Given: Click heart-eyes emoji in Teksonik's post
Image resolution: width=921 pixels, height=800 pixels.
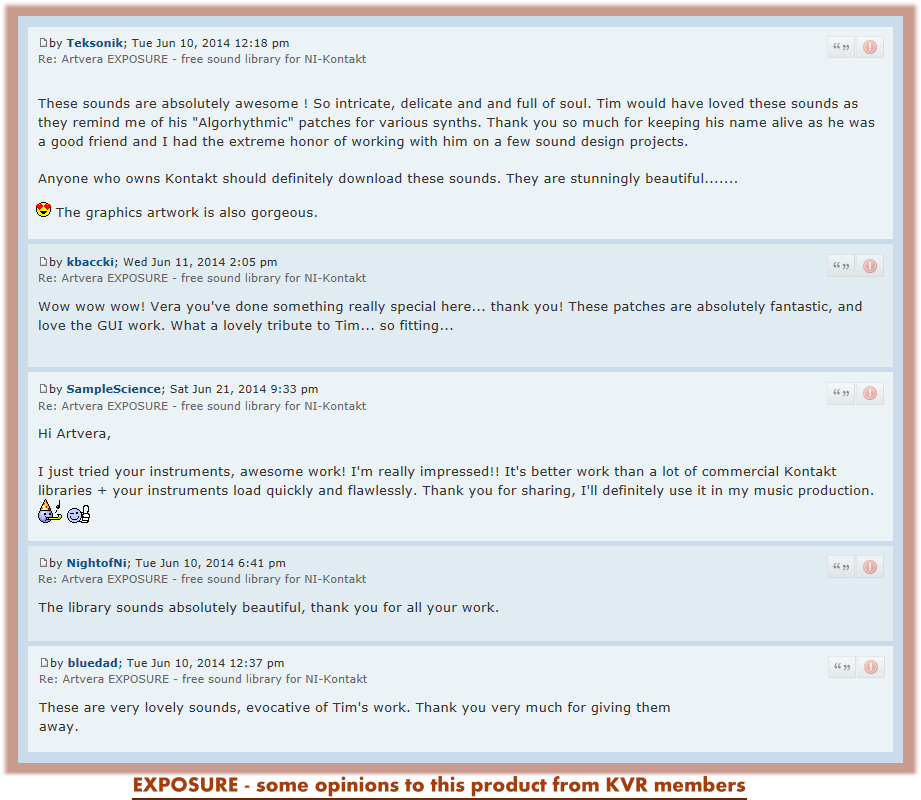Looking at the screenshot, I should 43,210.
